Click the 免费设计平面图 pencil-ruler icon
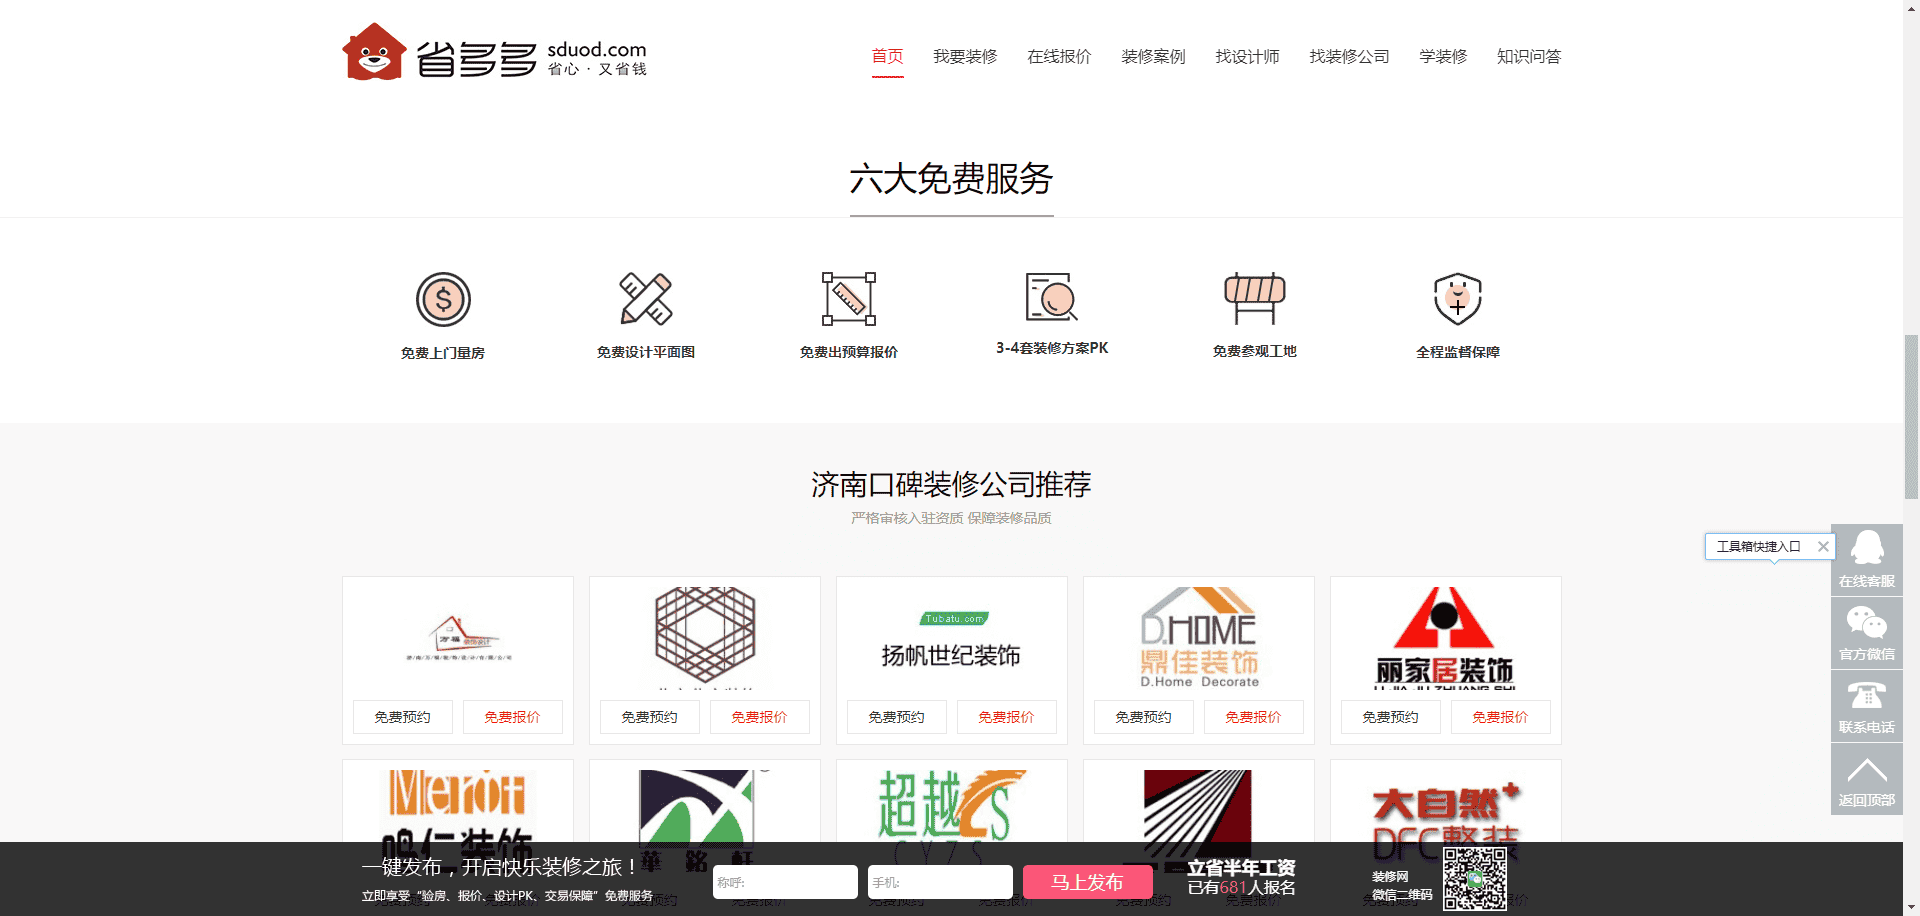 point(646,298)
